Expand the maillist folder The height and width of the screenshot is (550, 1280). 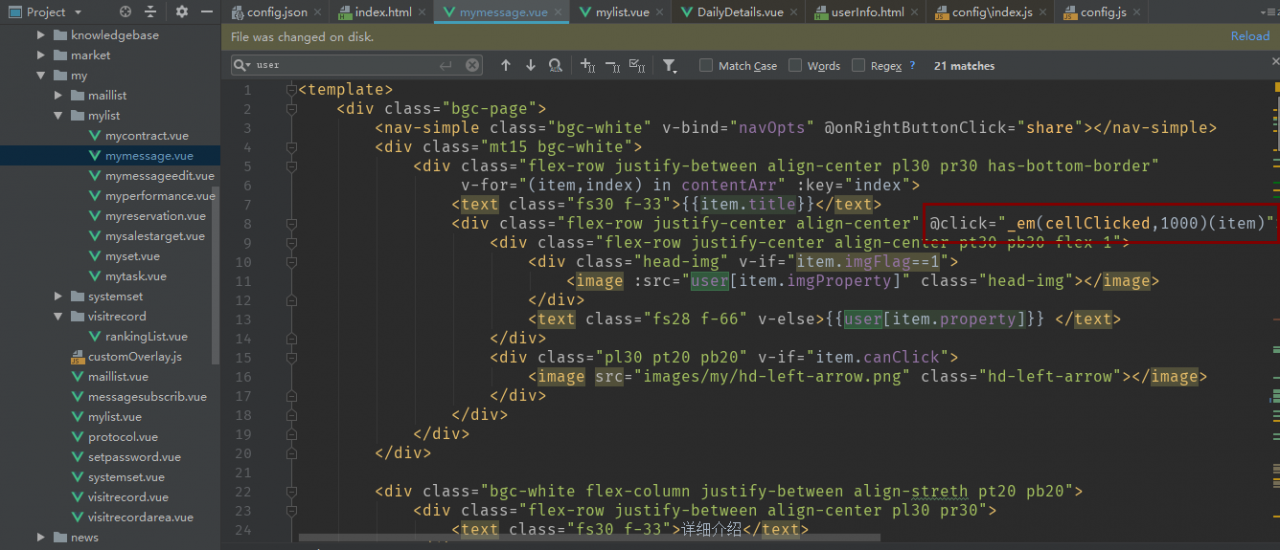pos(59,95)
